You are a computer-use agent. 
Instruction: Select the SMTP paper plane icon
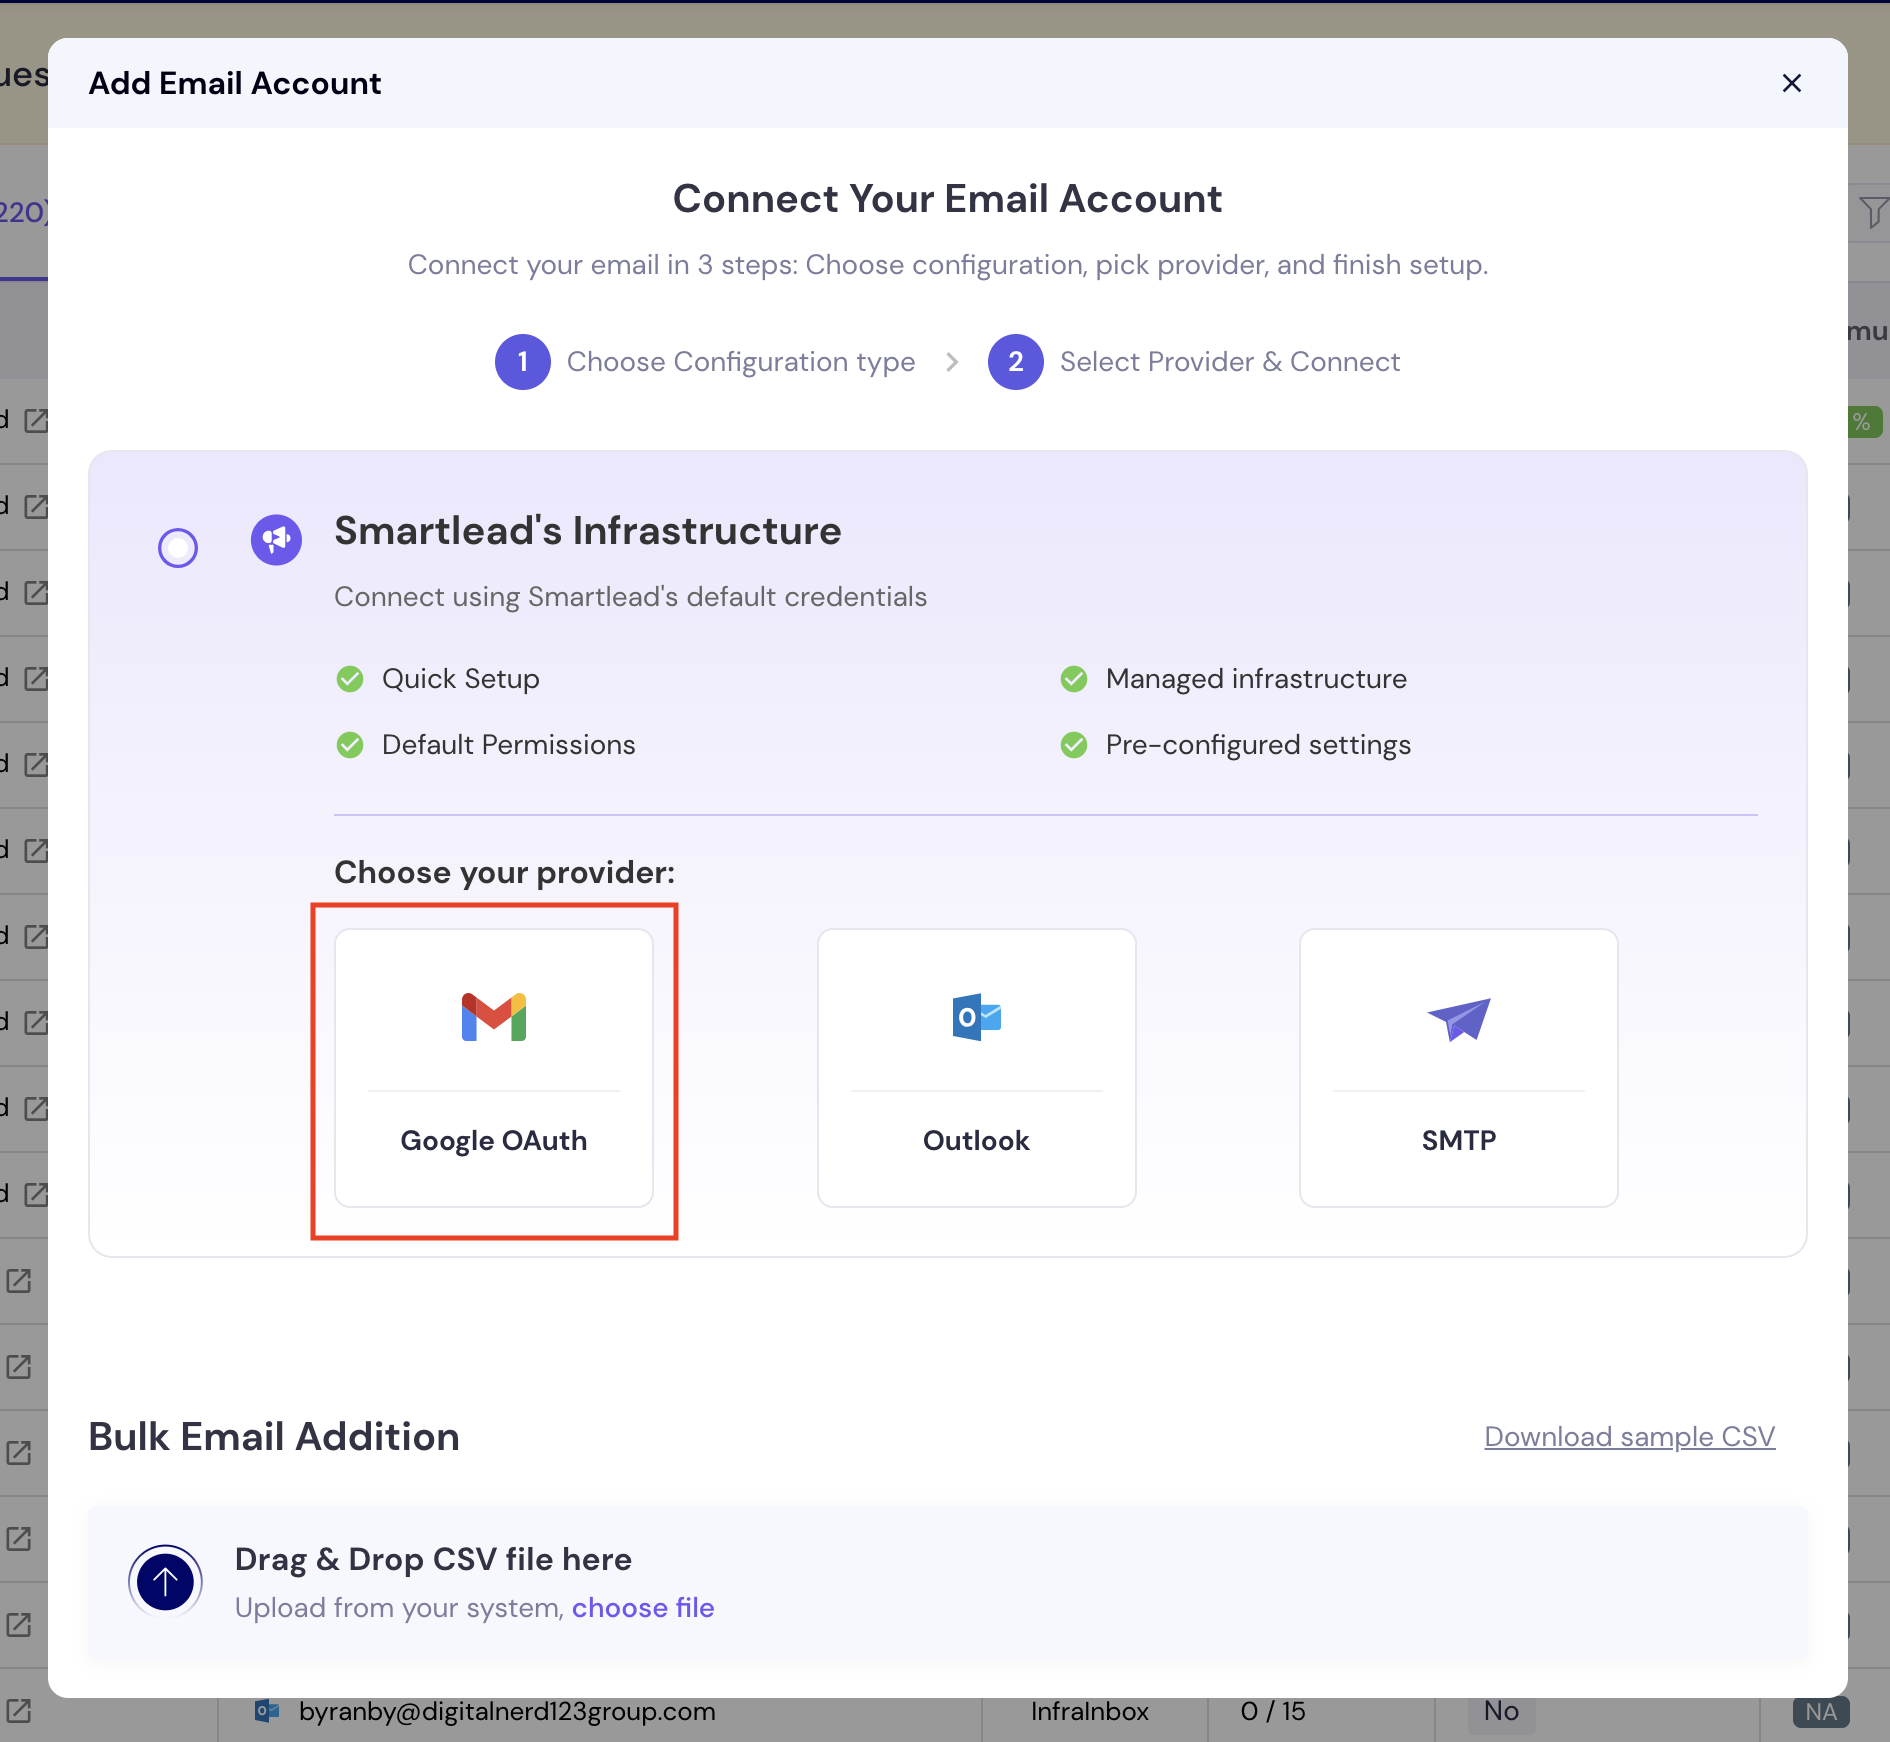tap(1459, 1019)
